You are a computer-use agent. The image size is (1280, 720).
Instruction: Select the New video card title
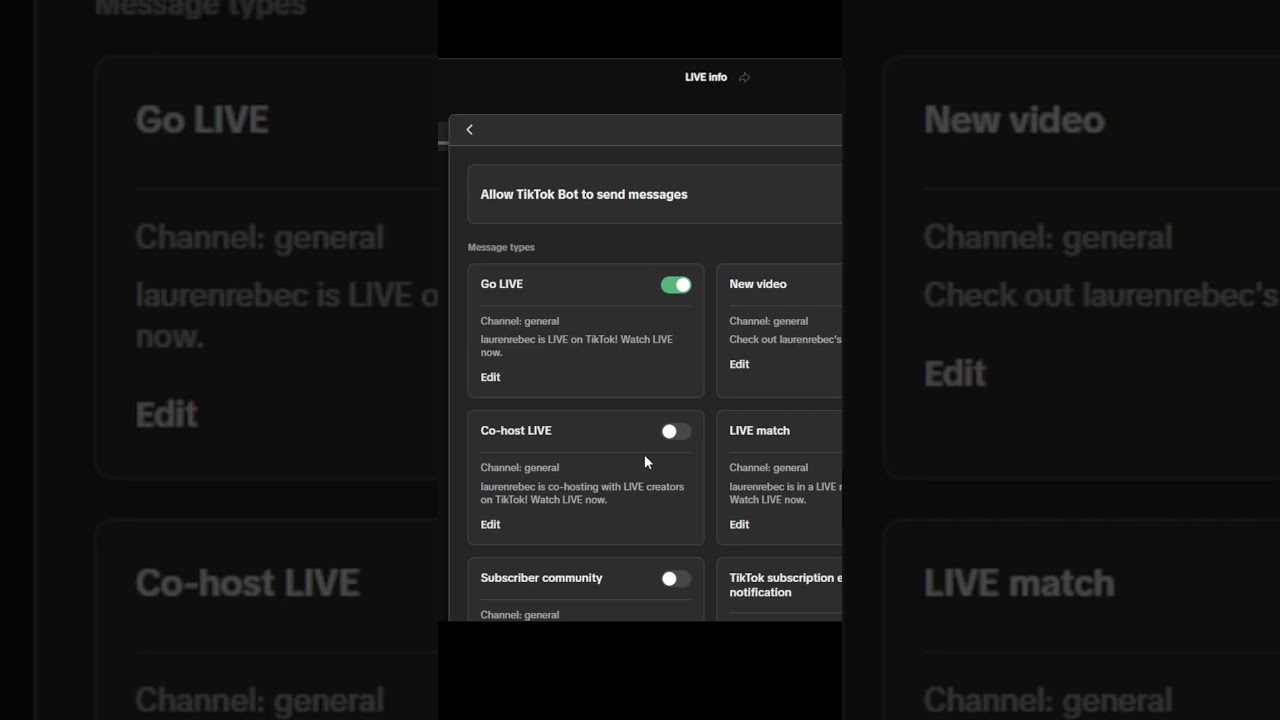pyautogui.click(x=758, y=284)
